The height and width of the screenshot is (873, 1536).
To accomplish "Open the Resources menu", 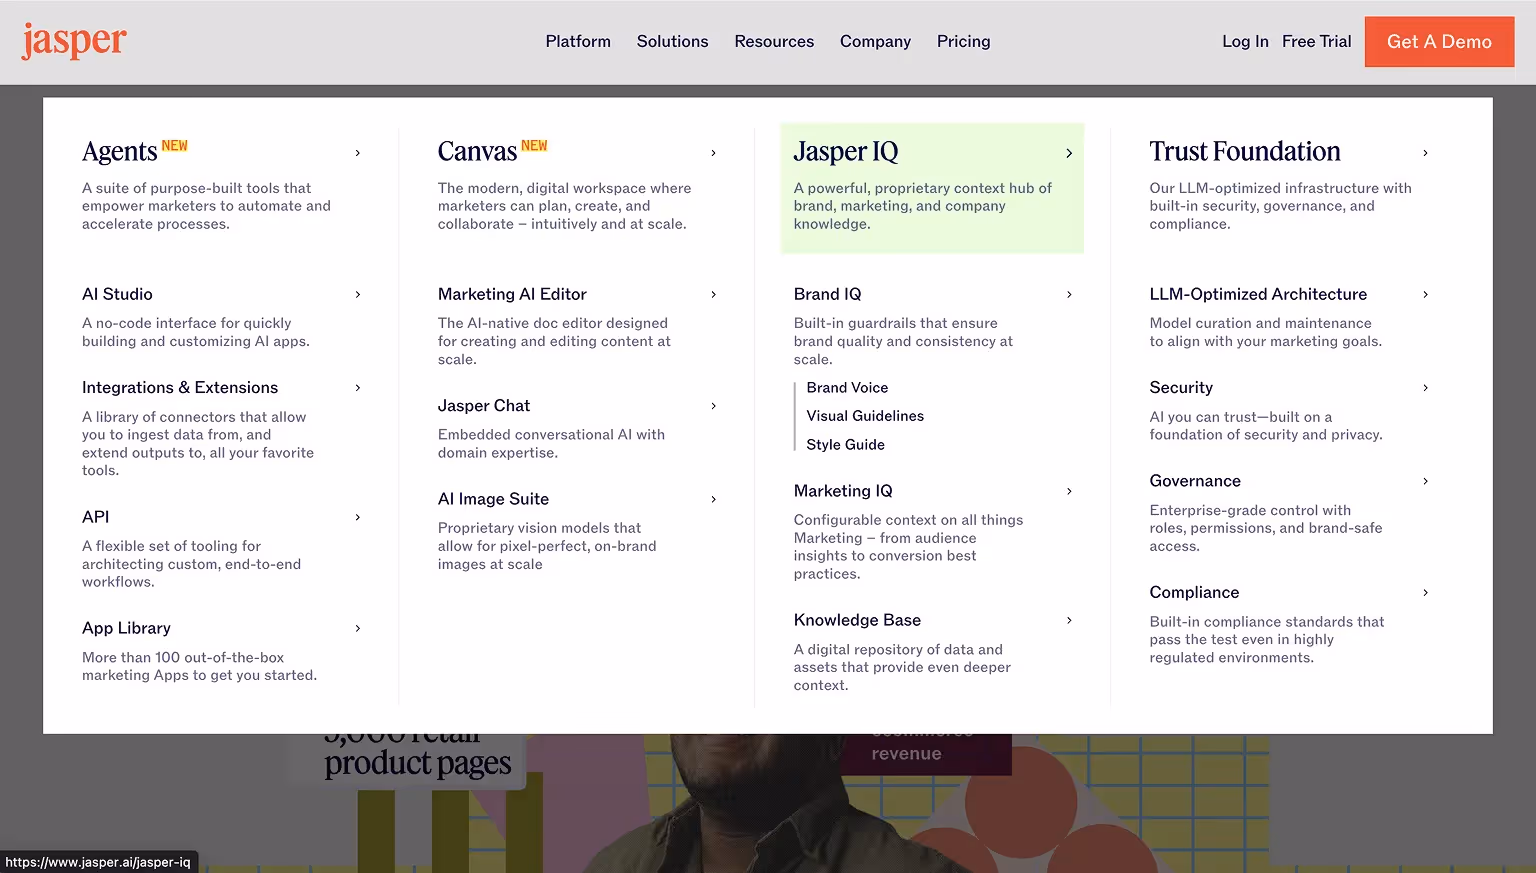I will [x=774, y=41].
